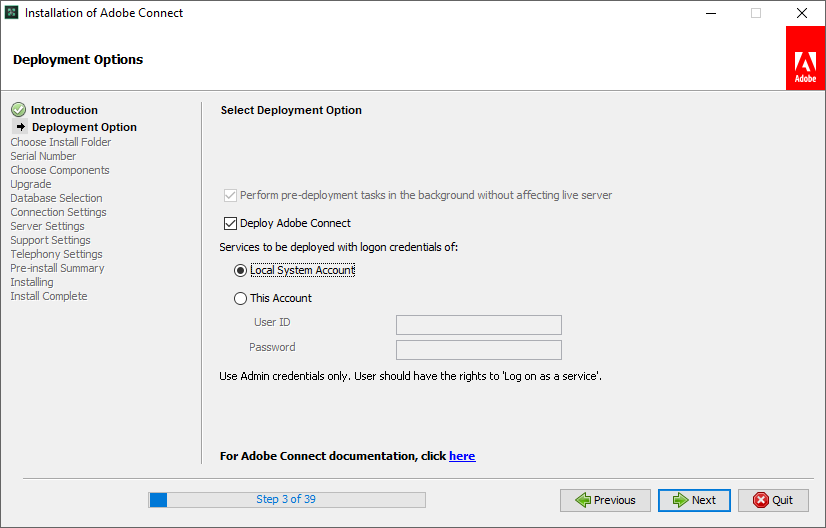Click the Choose Install Folder step

click(x=61, y=142)
